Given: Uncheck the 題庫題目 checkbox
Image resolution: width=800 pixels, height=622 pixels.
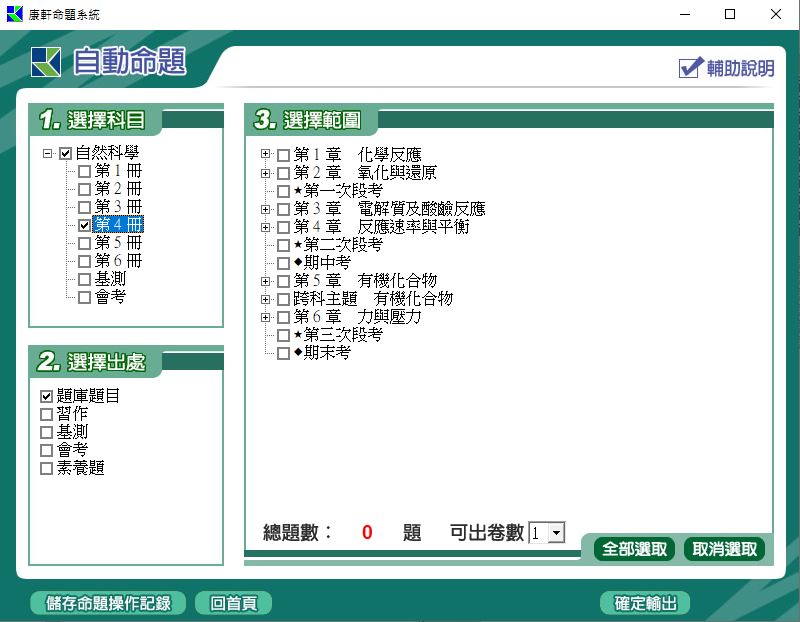Looking at the screenshot, I should tap(46, 397).
